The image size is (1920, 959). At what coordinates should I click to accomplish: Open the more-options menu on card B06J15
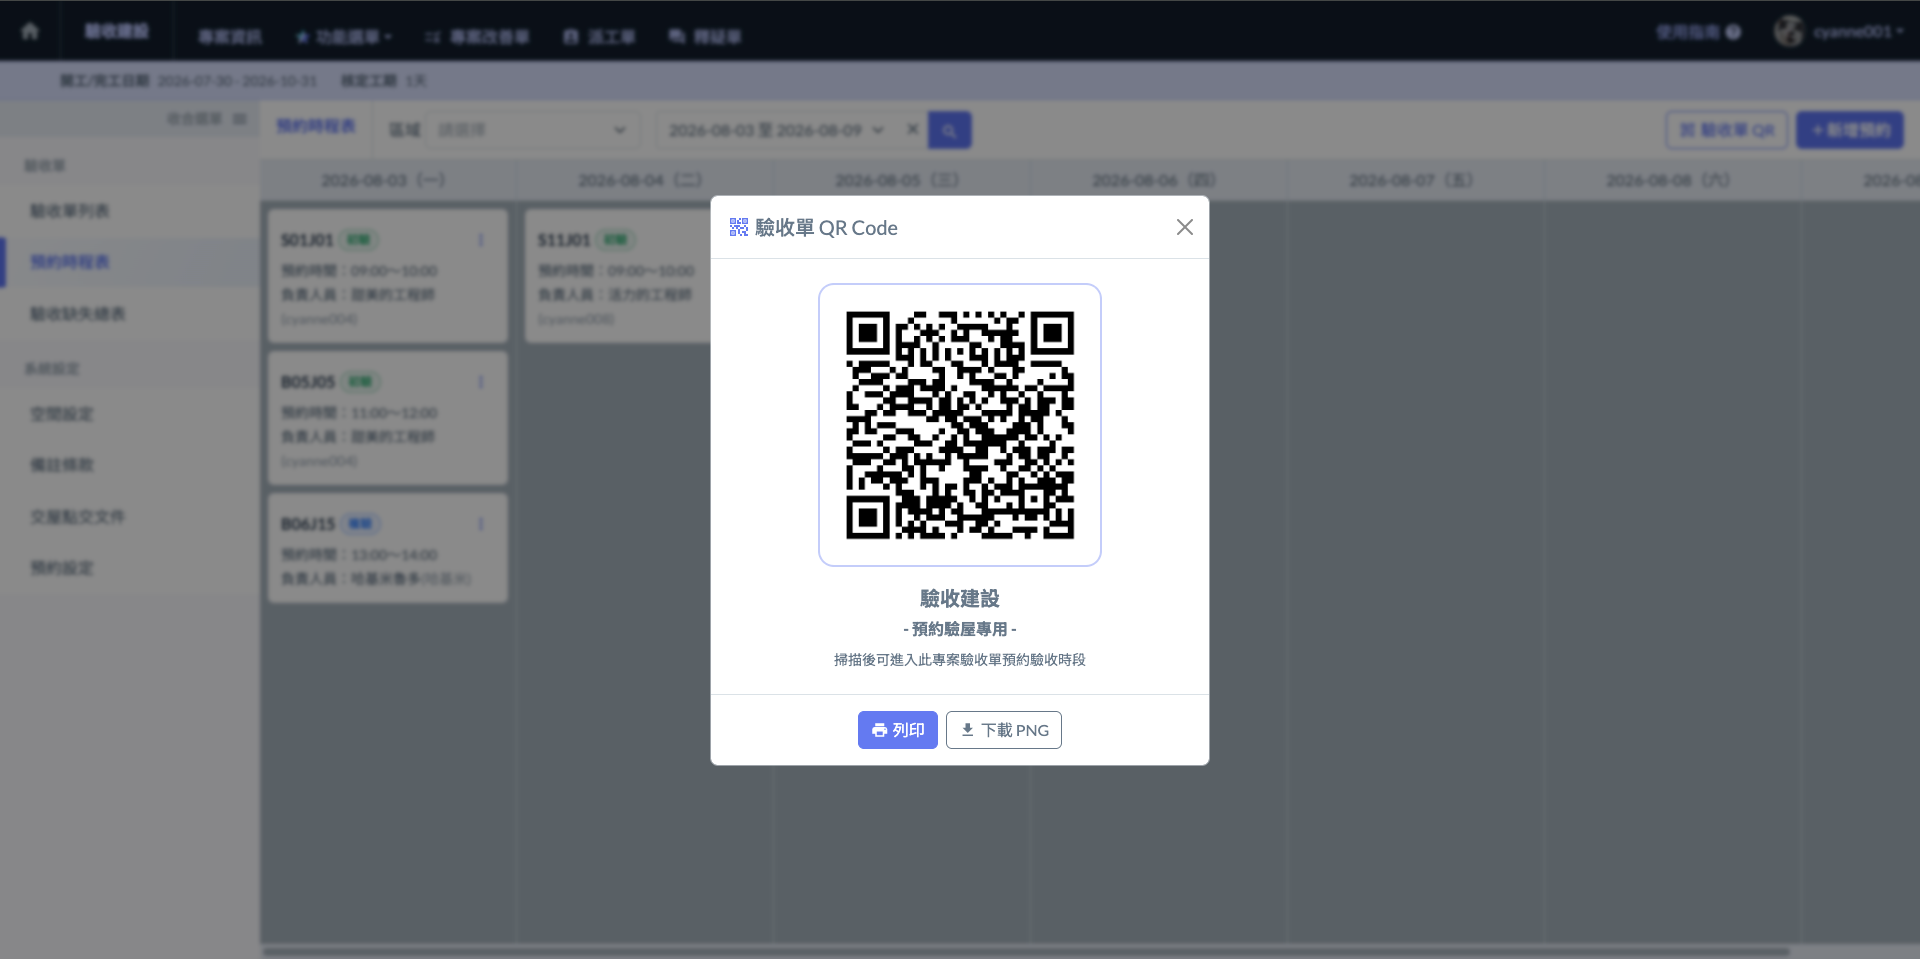pos(481,524)
